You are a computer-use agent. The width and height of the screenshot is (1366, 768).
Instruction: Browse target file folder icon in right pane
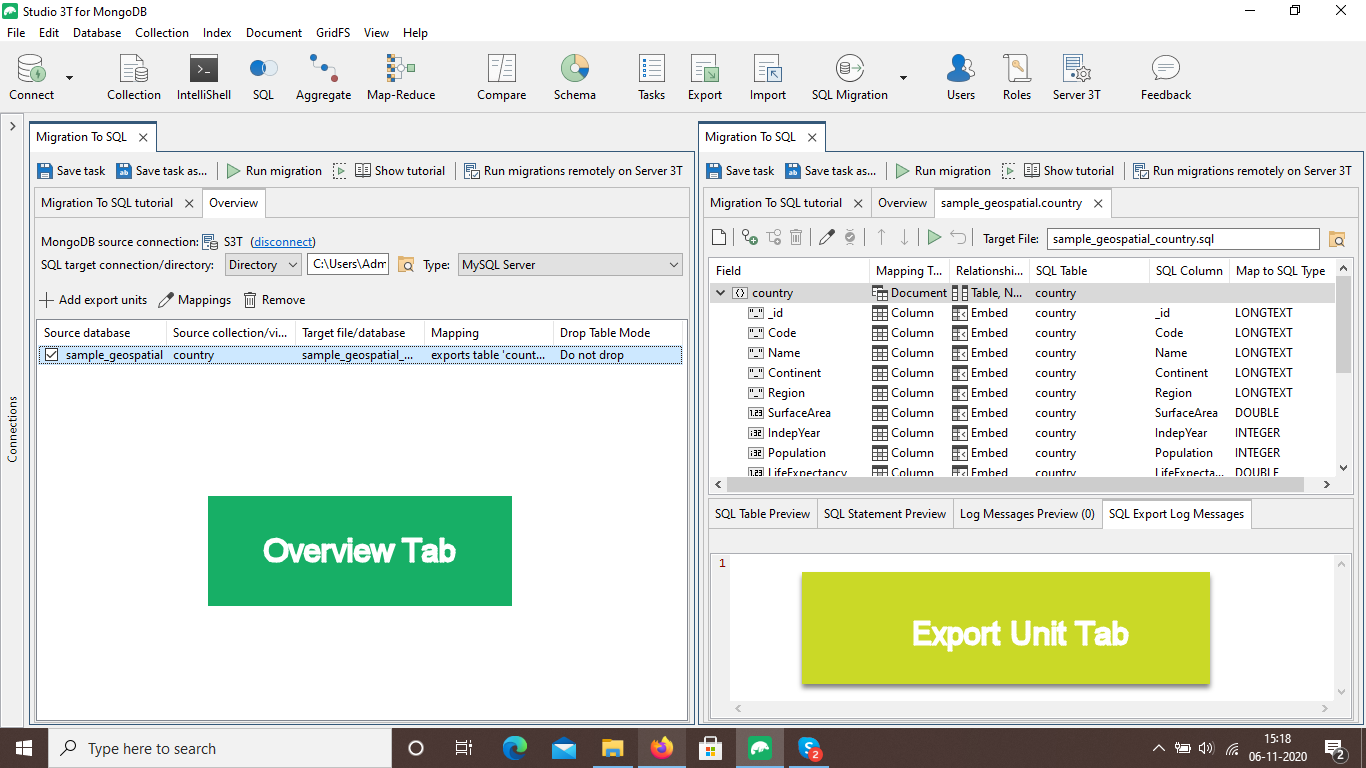point(1337,239)
